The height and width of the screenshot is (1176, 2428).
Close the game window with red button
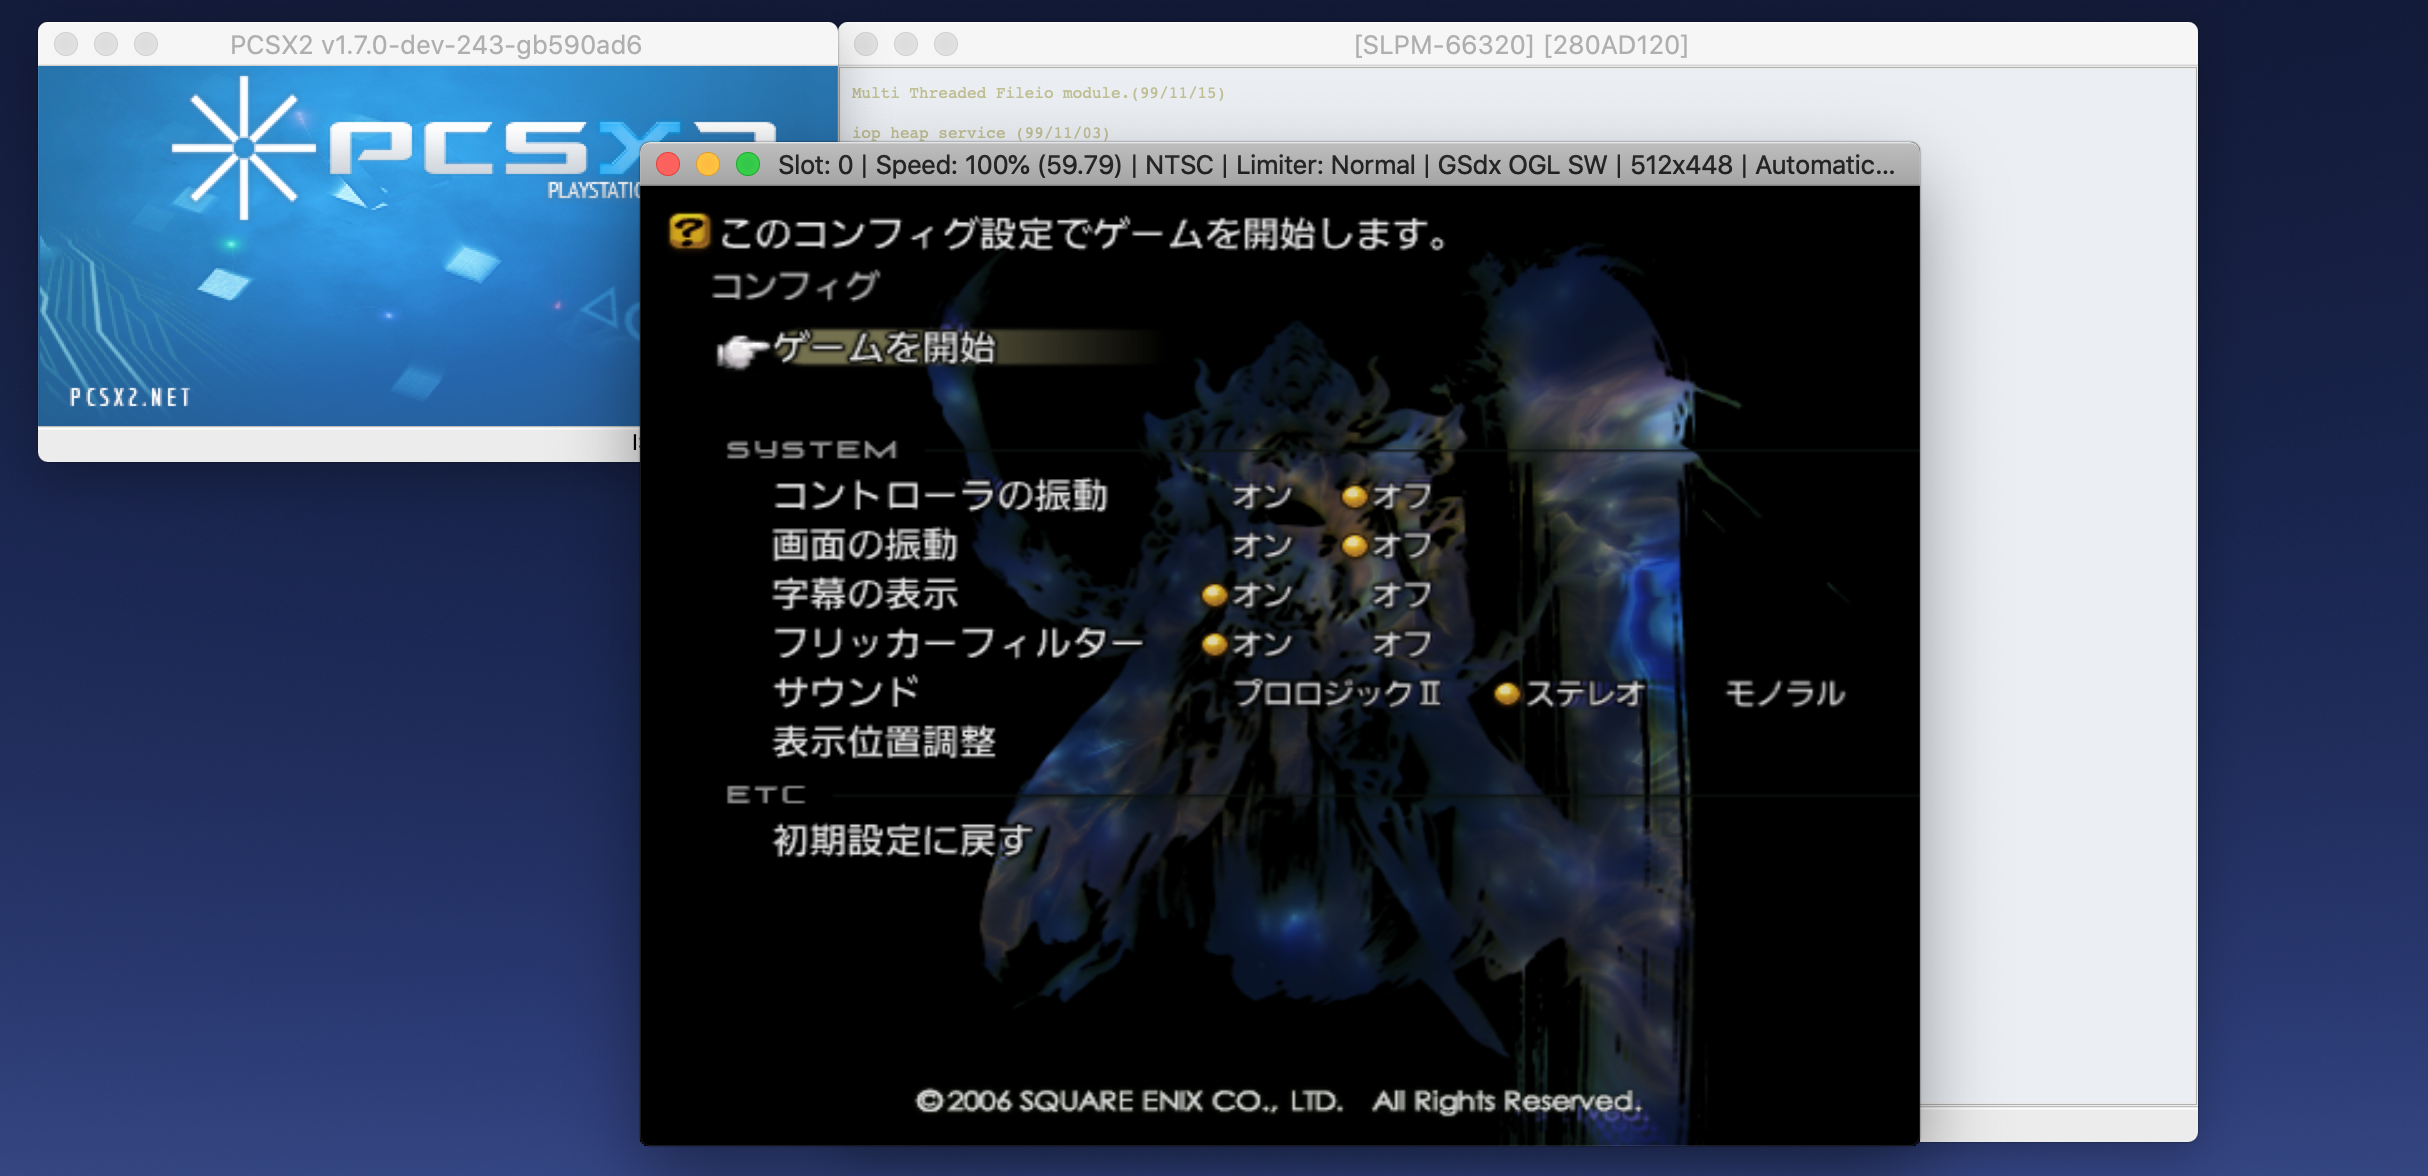[x=668, y=164]
